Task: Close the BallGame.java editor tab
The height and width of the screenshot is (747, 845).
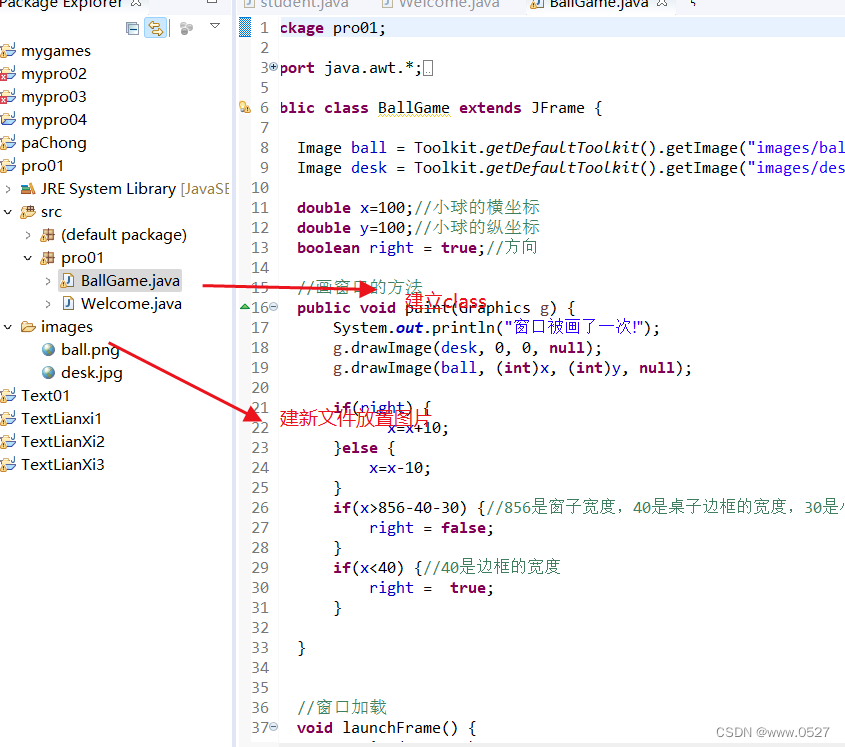Action: point(662,4)
